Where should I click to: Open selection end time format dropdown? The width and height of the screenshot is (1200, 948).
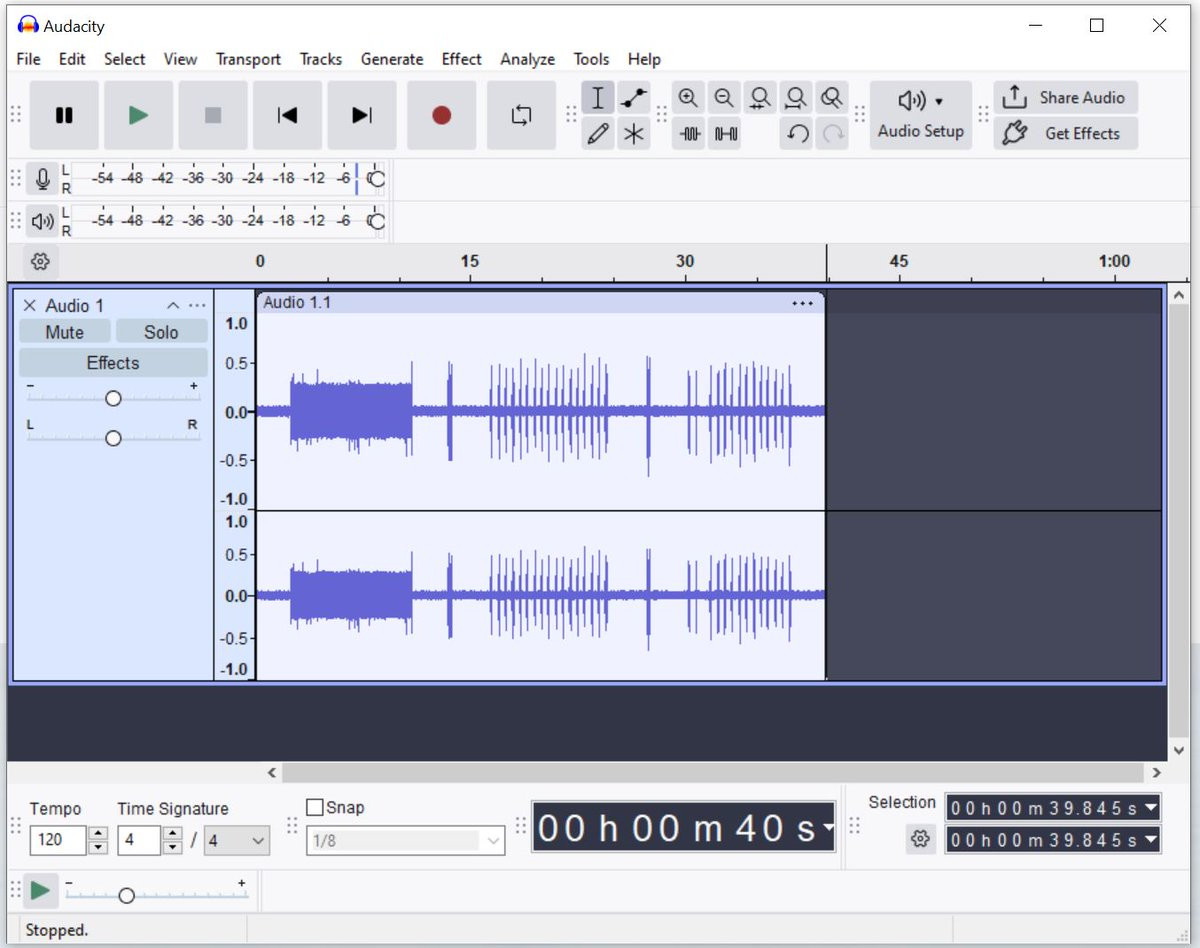pos(1151,840)
